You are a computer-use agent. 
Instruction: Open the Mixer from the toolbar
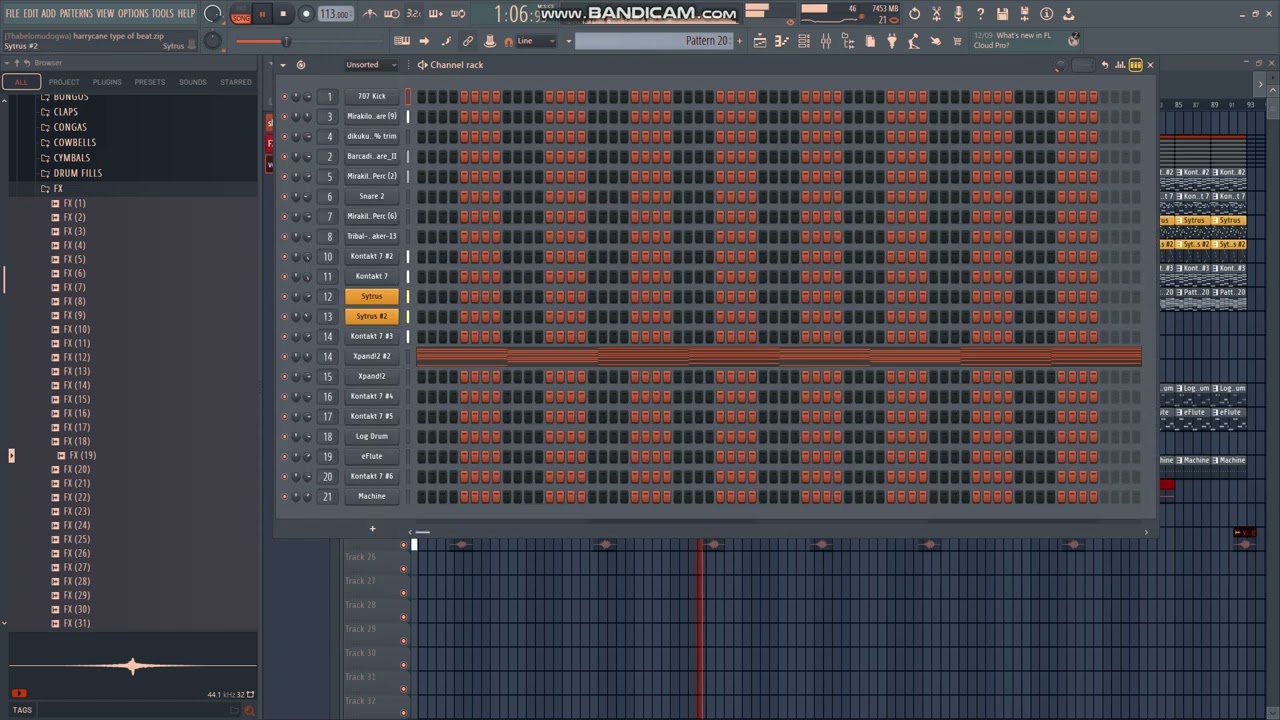[826, 41]
